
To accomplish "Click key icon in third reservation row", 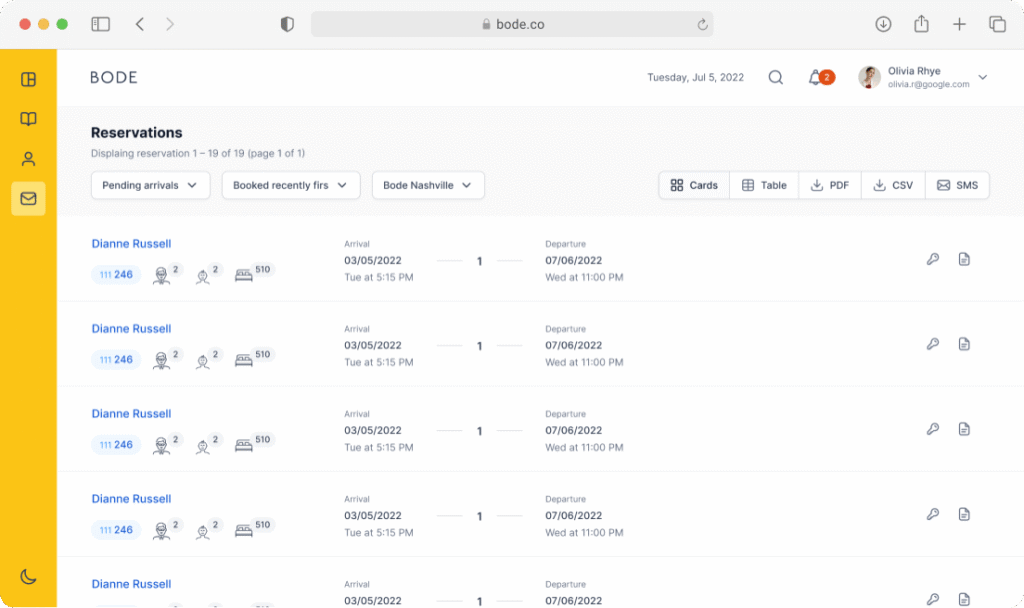I will (933, 429).
